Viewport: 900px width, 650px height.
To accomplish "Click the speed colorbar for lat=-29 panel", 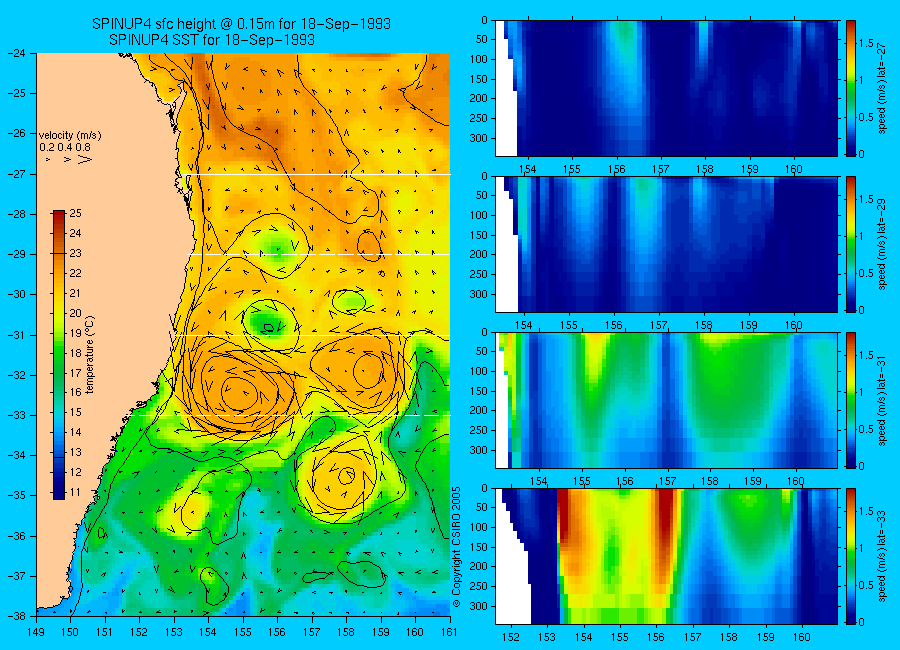I will pos(851,245).
